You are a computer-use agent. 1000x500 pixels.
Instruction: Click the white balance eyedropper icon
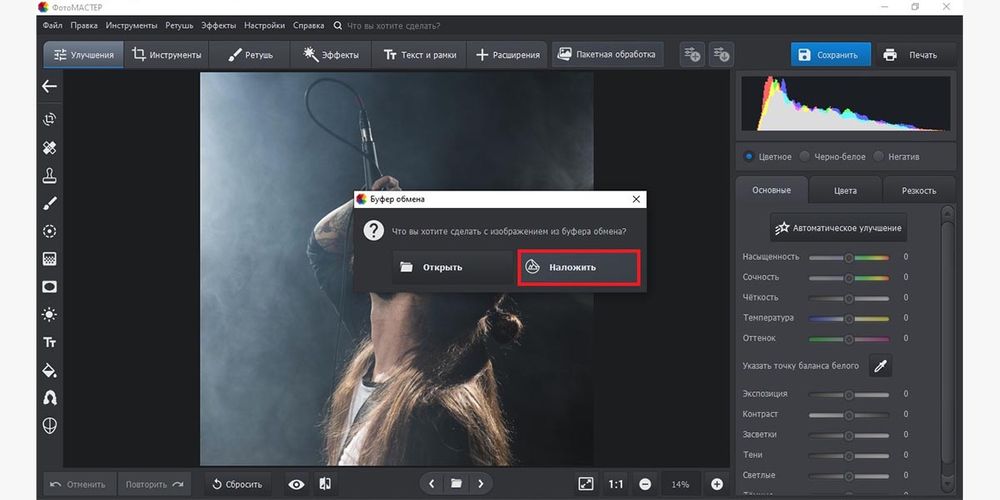880,366
